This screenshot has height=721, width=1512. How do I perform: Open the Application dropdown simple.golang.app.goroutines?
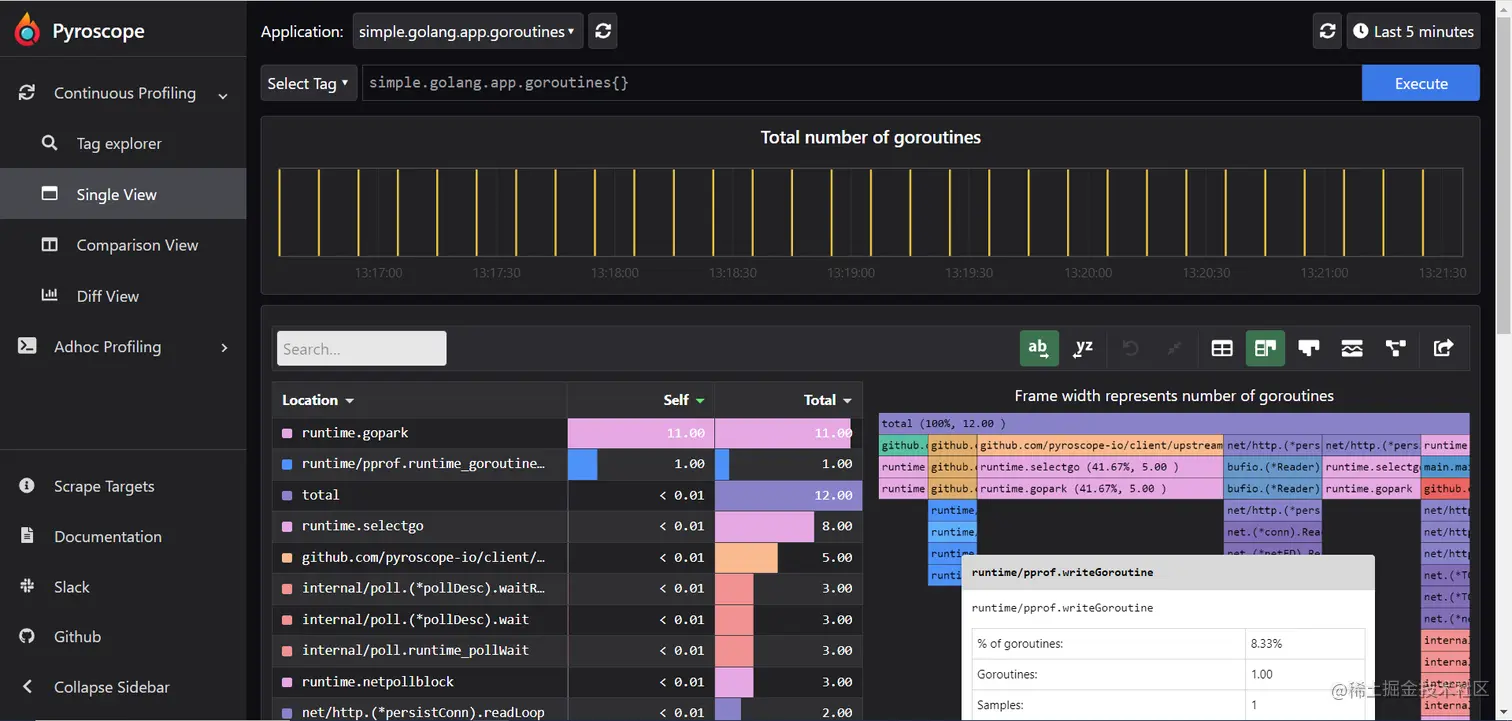[467, 31]
